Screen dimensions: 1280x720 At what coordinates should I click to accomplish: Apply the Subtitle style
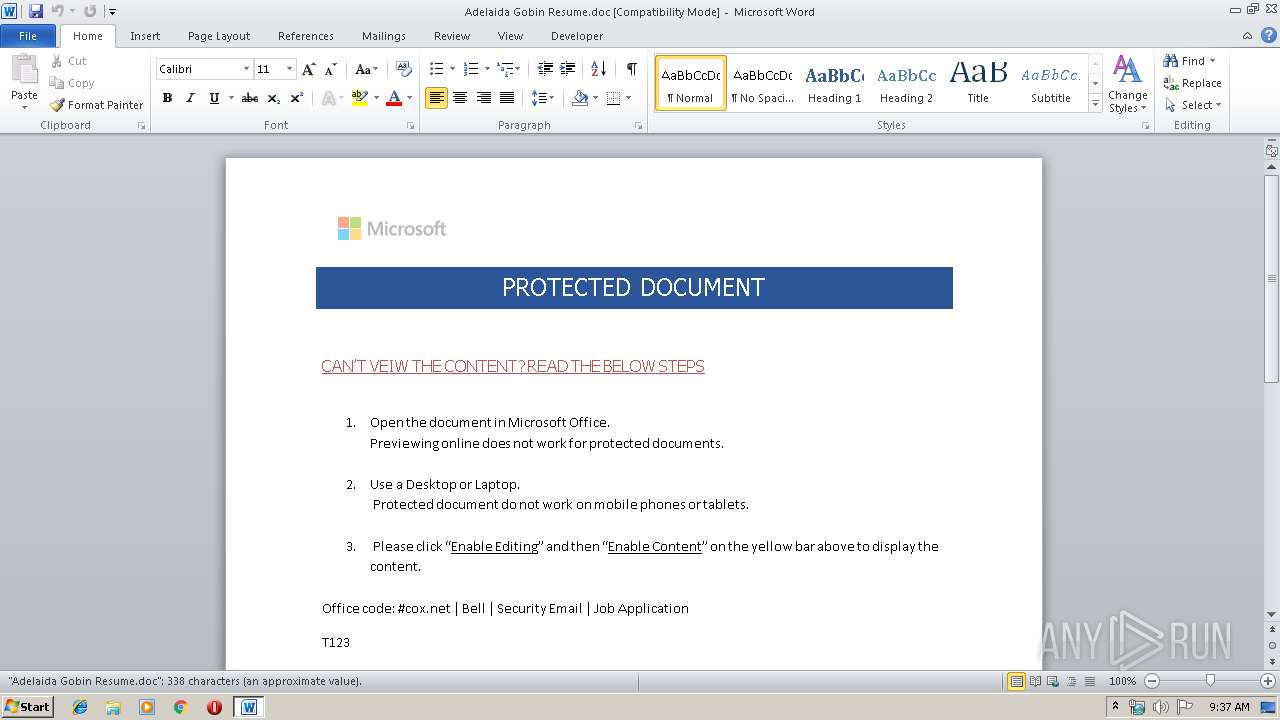pos(1051,83)
